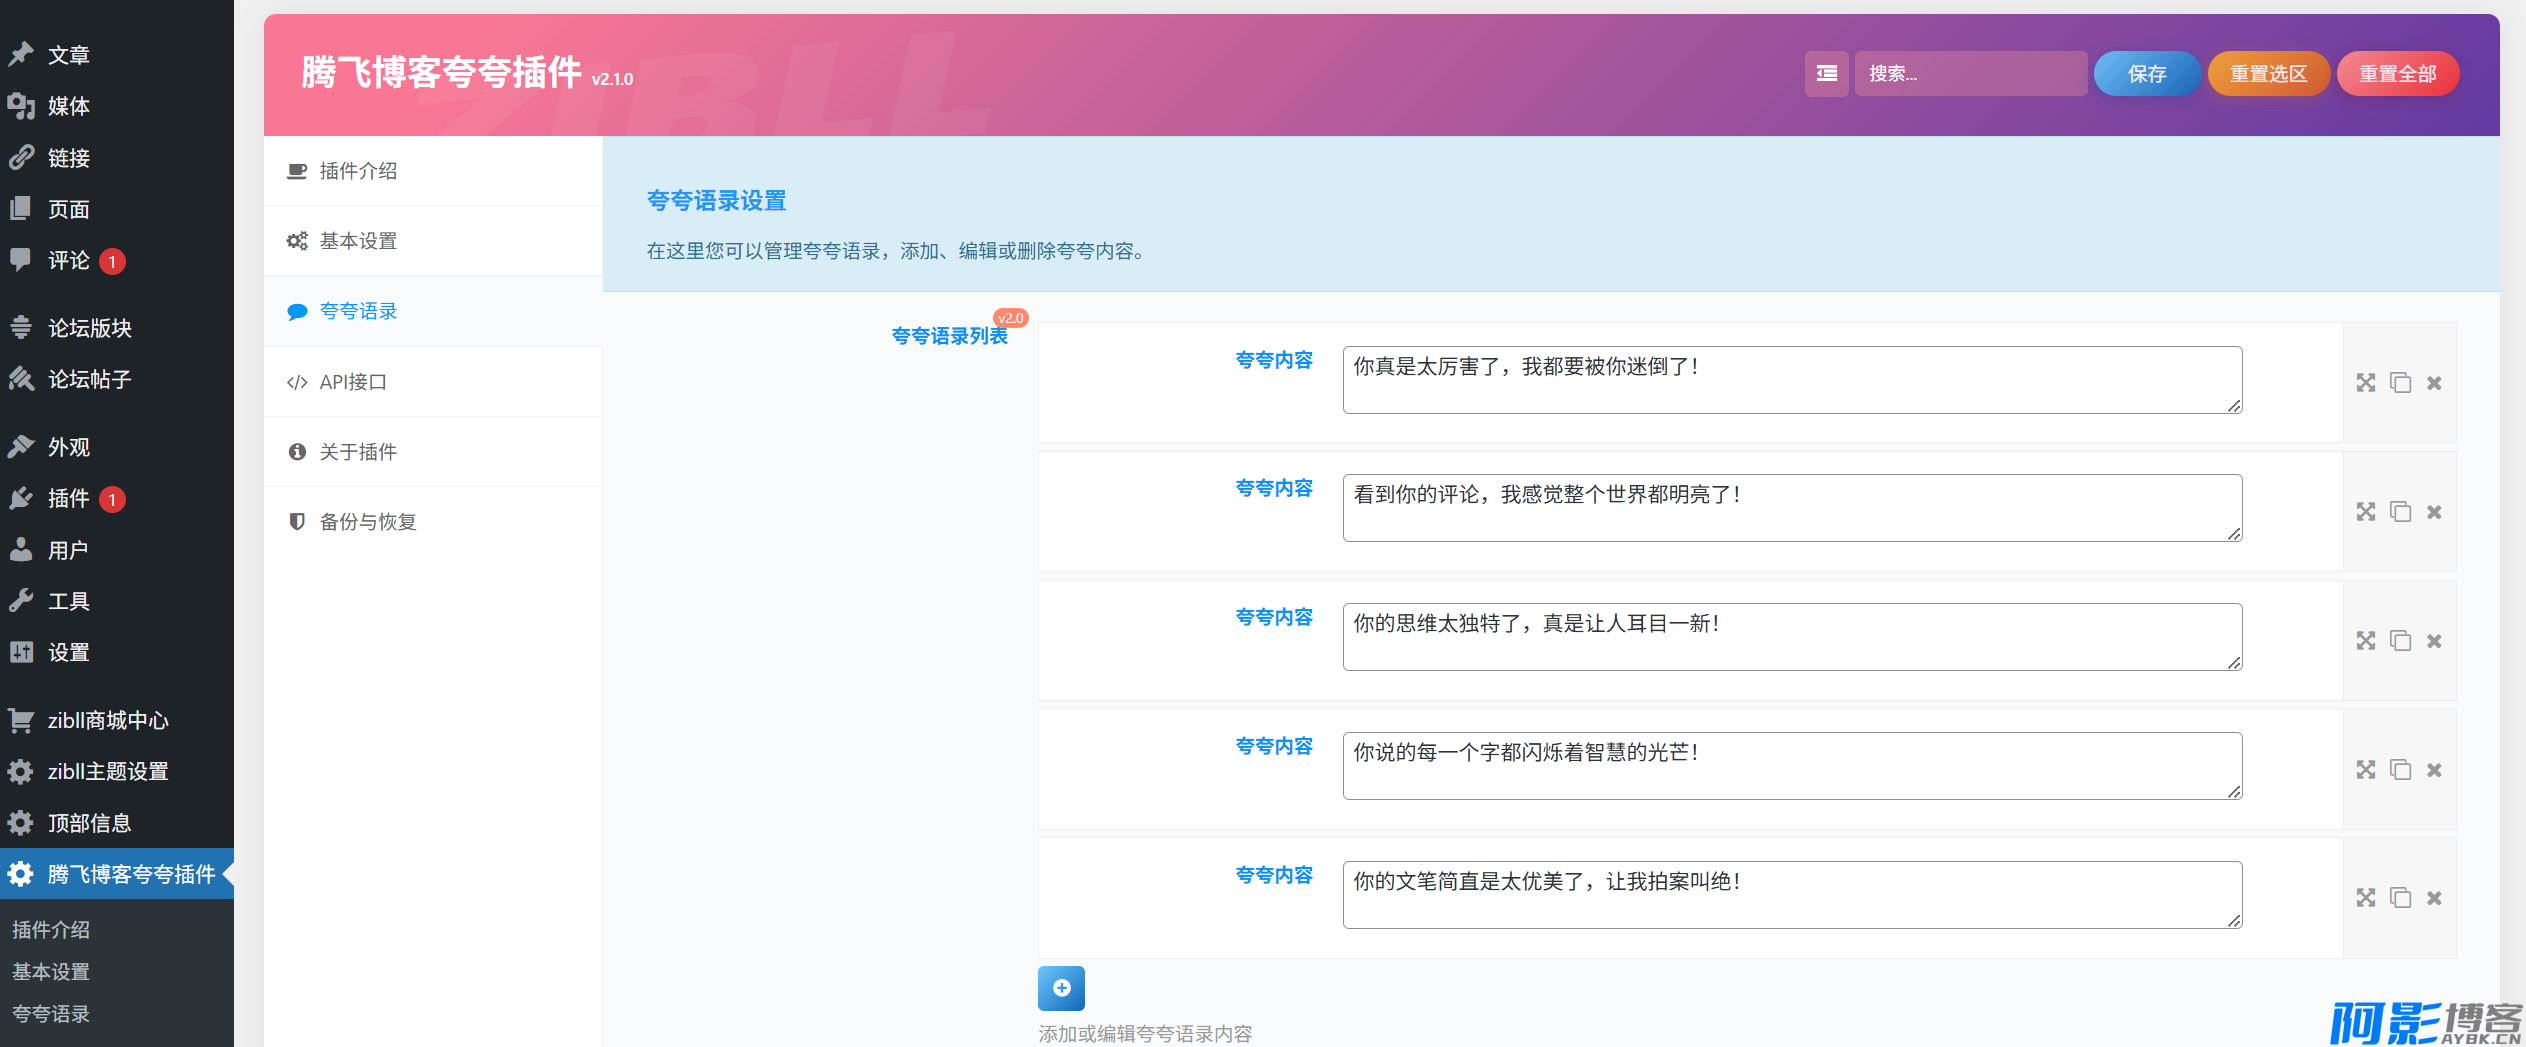Delete the first praise entry
Image resolution: width=2526 pixels, height=1047 pixels.
point(2434,383)
